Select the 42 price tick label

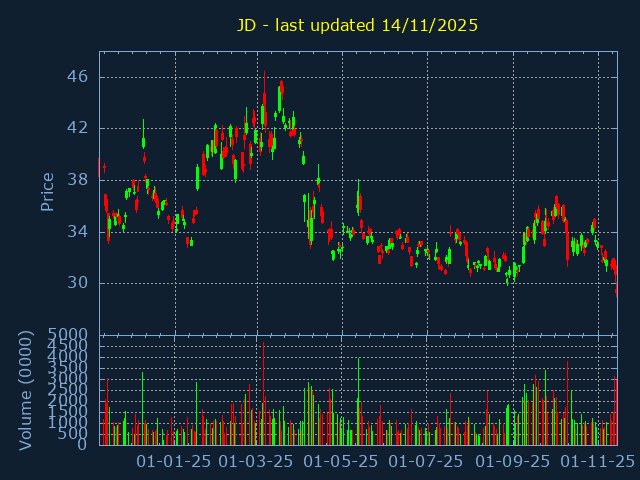coord(79,128)
